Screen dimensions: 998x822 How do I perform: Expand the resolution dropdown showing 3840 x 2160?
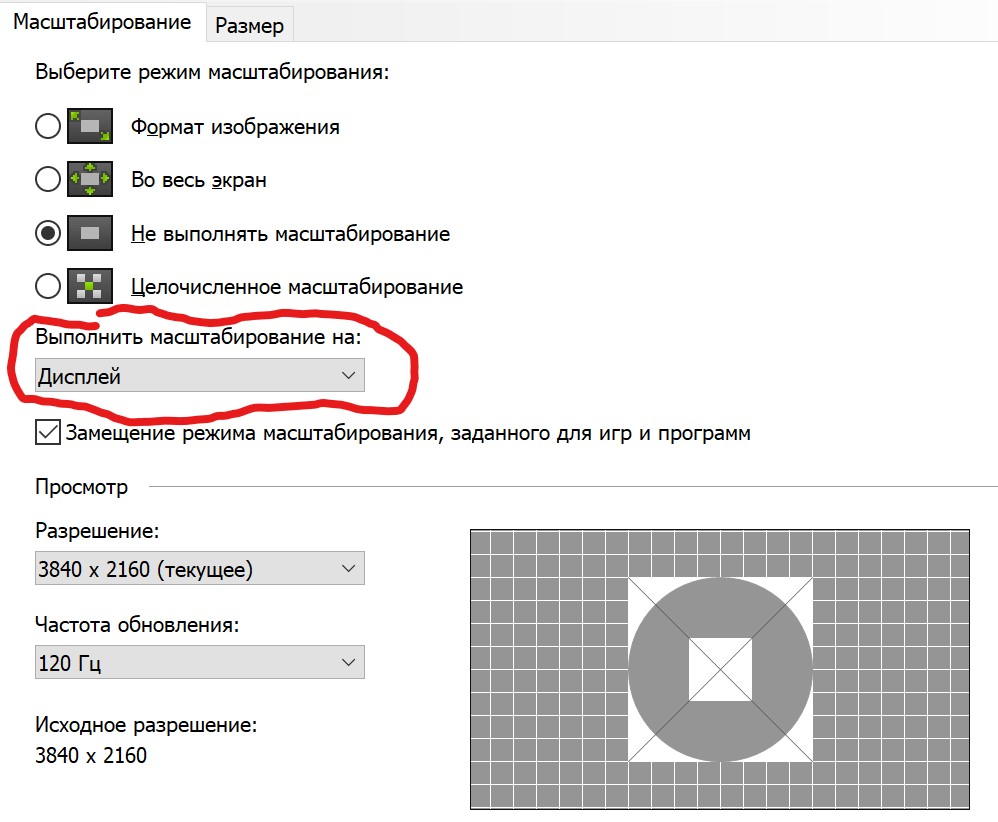[x=199, y=569]
